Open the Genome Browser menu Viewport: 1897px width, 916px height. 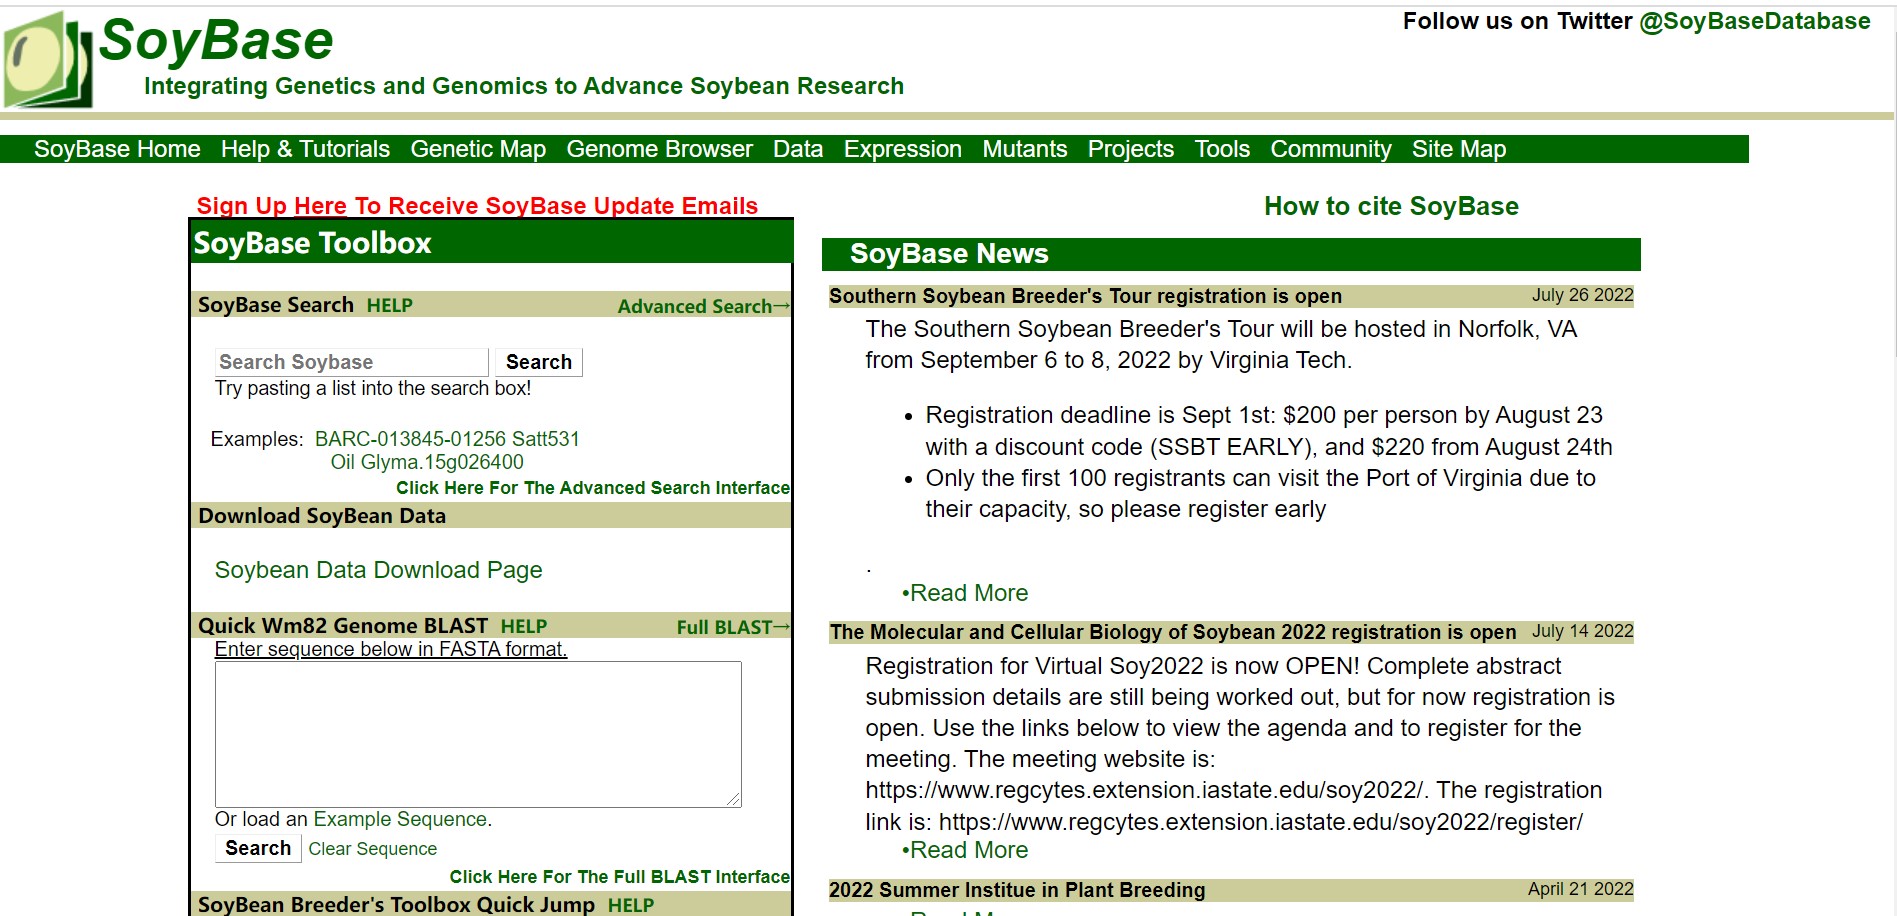coord(659,149)
